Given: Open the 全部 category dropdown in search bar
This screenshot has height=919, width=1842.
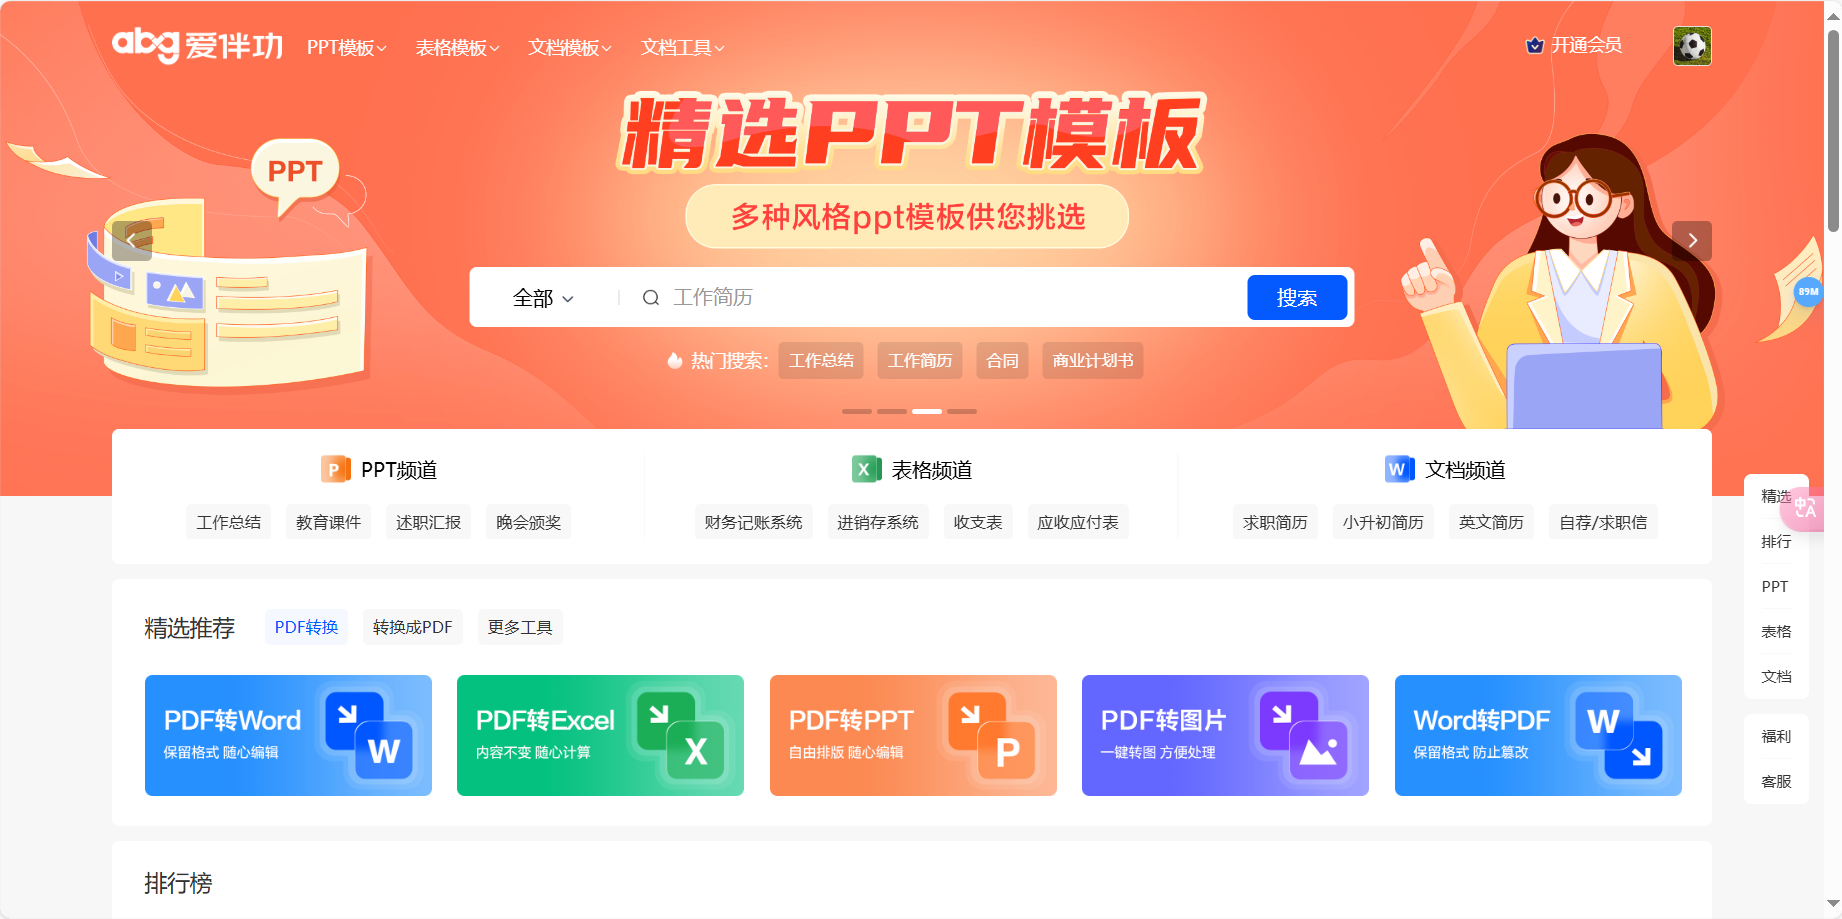Looking at the screenshot, I should pyautogui.click(x=541, y=297).
